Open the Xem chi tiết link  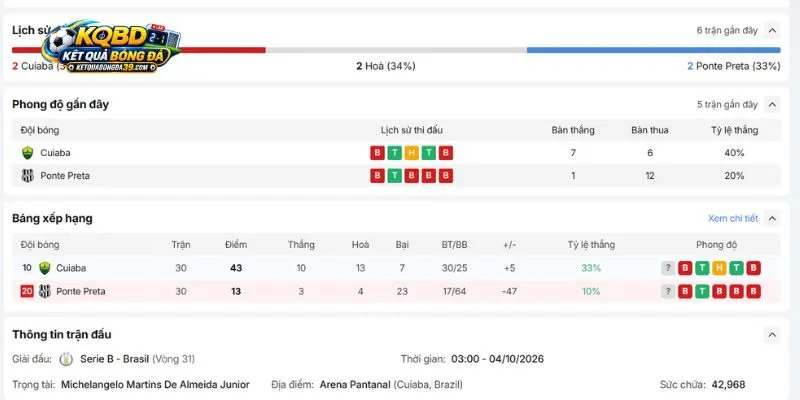point(733,218)
